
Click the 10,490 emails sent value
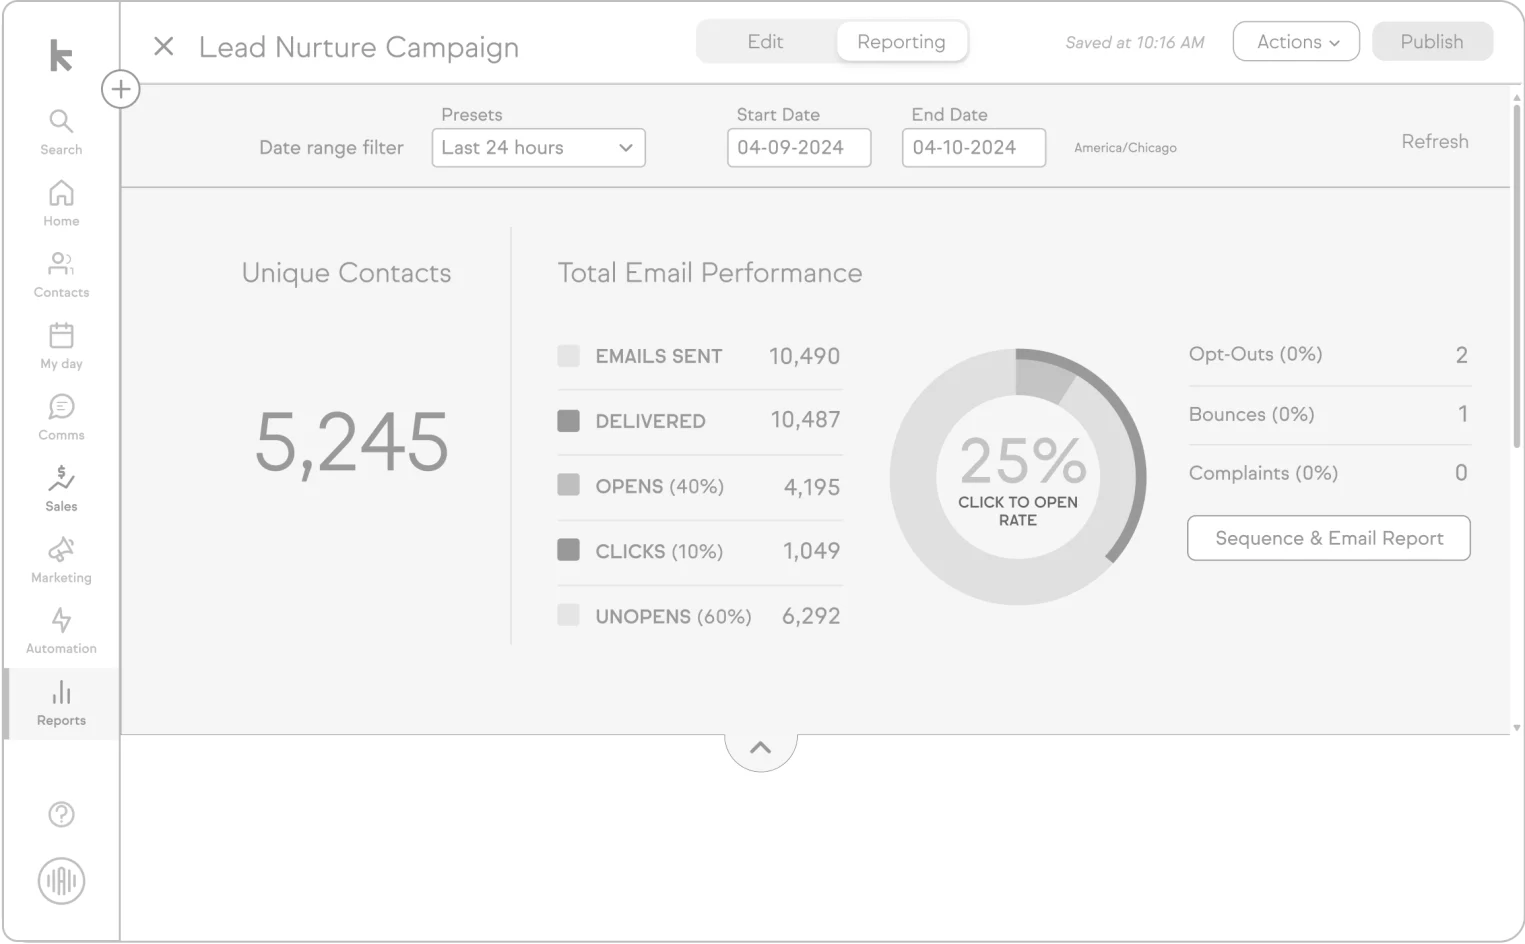pos(804,356)
